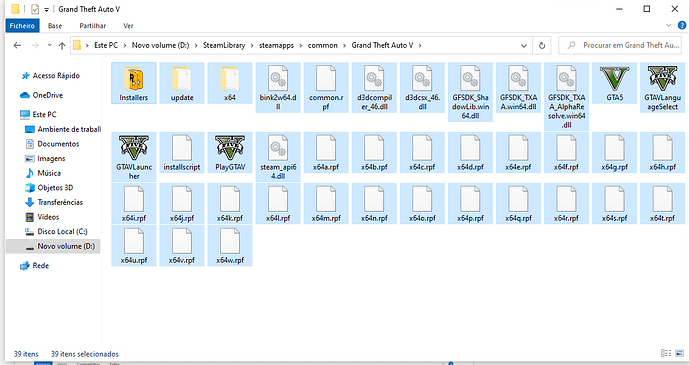The width and height of the screenshot is (690, 365).
Task: Navigate to steamapps in address bar
Action: 276,45
